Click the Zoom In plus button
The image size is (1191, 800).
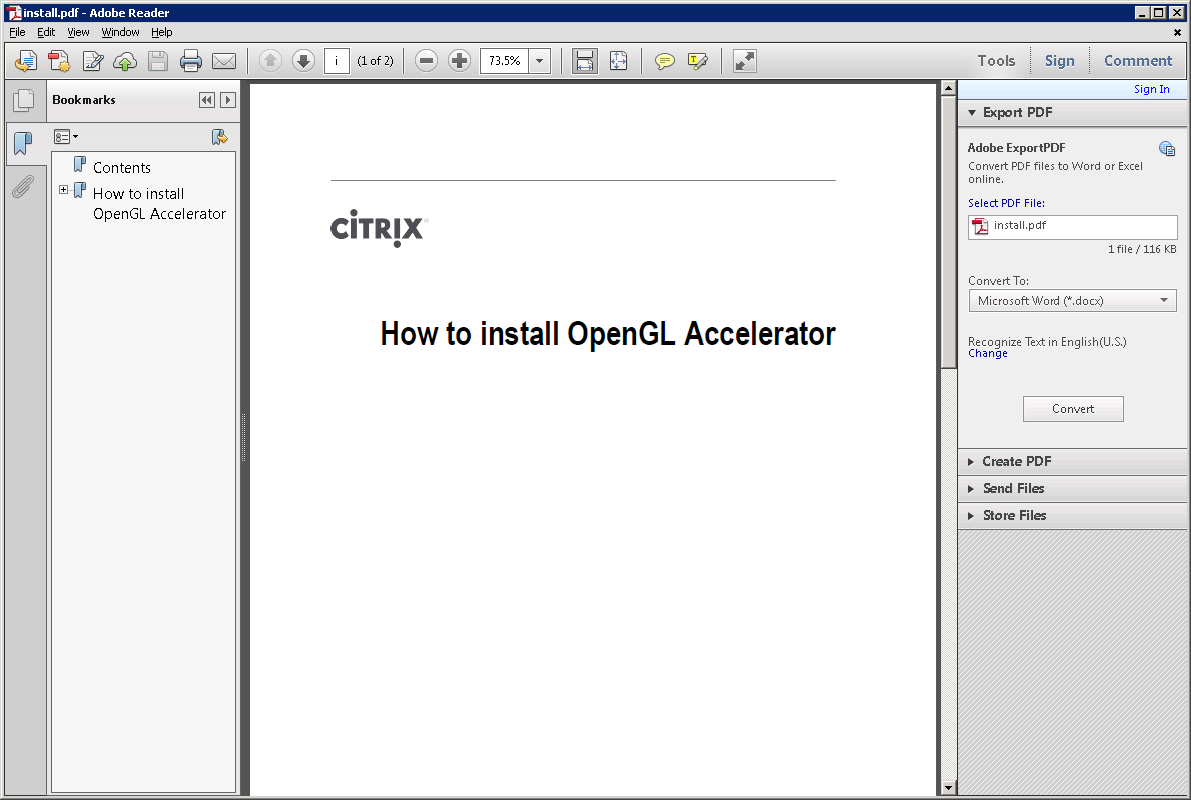[x=459, y=61]
